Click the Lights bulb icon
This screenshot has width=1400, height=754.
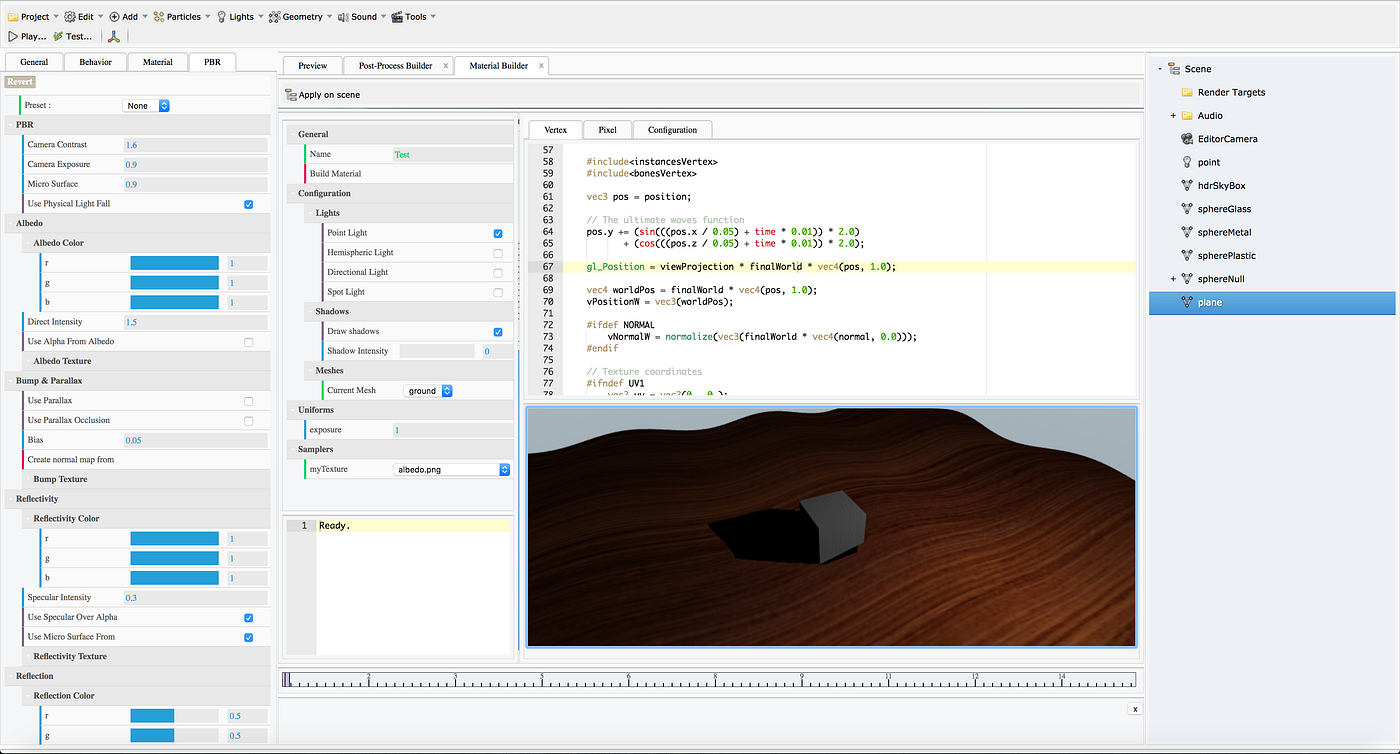[x=222, y=16]
